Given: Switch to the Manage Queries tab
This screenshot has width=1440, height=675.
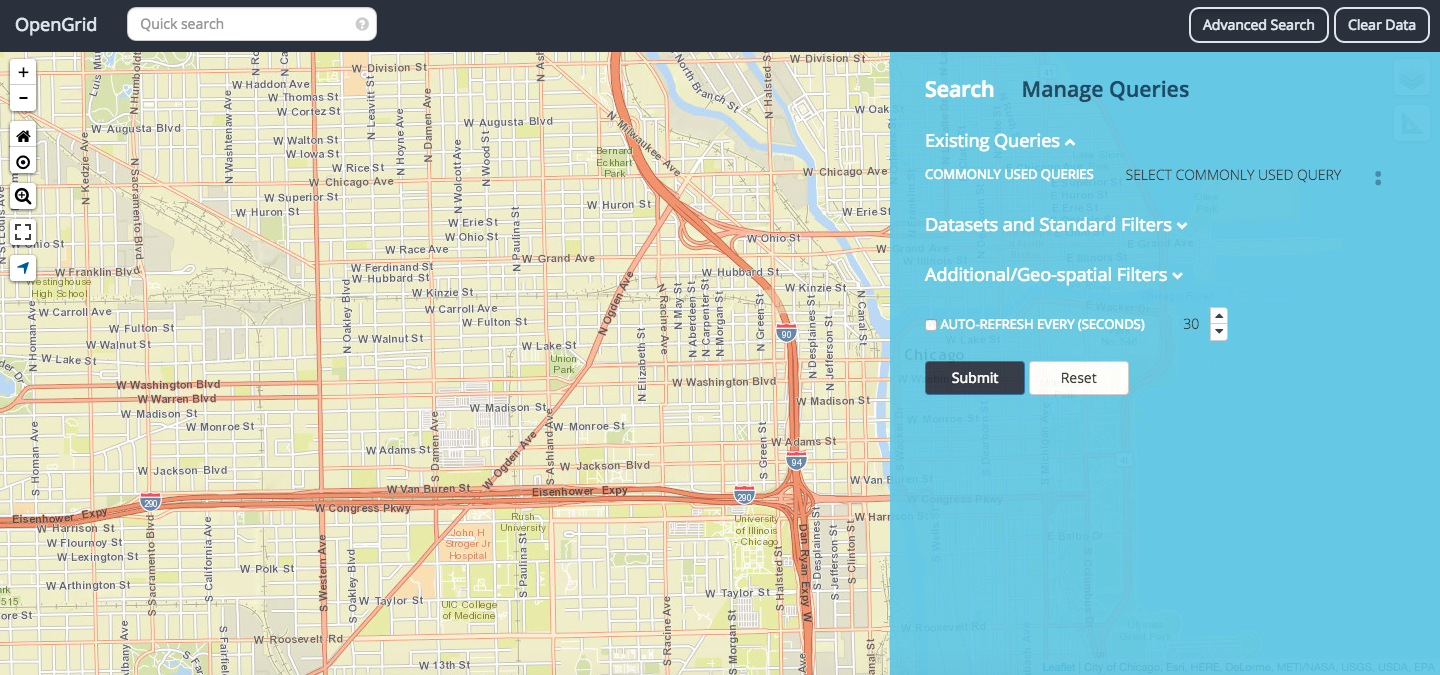Looking at the screenshot, I should coord(1105,90).
